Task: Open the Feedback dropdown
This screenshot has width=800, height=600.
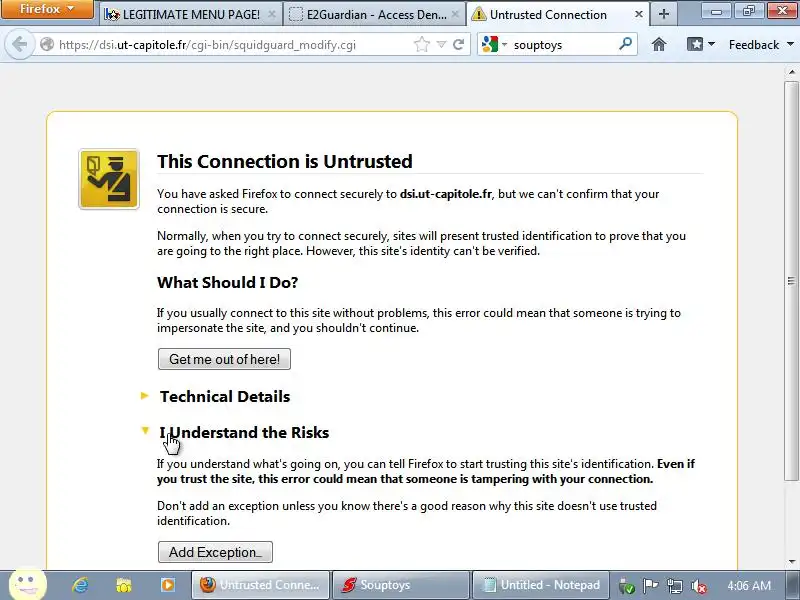Action: point(761,45)
